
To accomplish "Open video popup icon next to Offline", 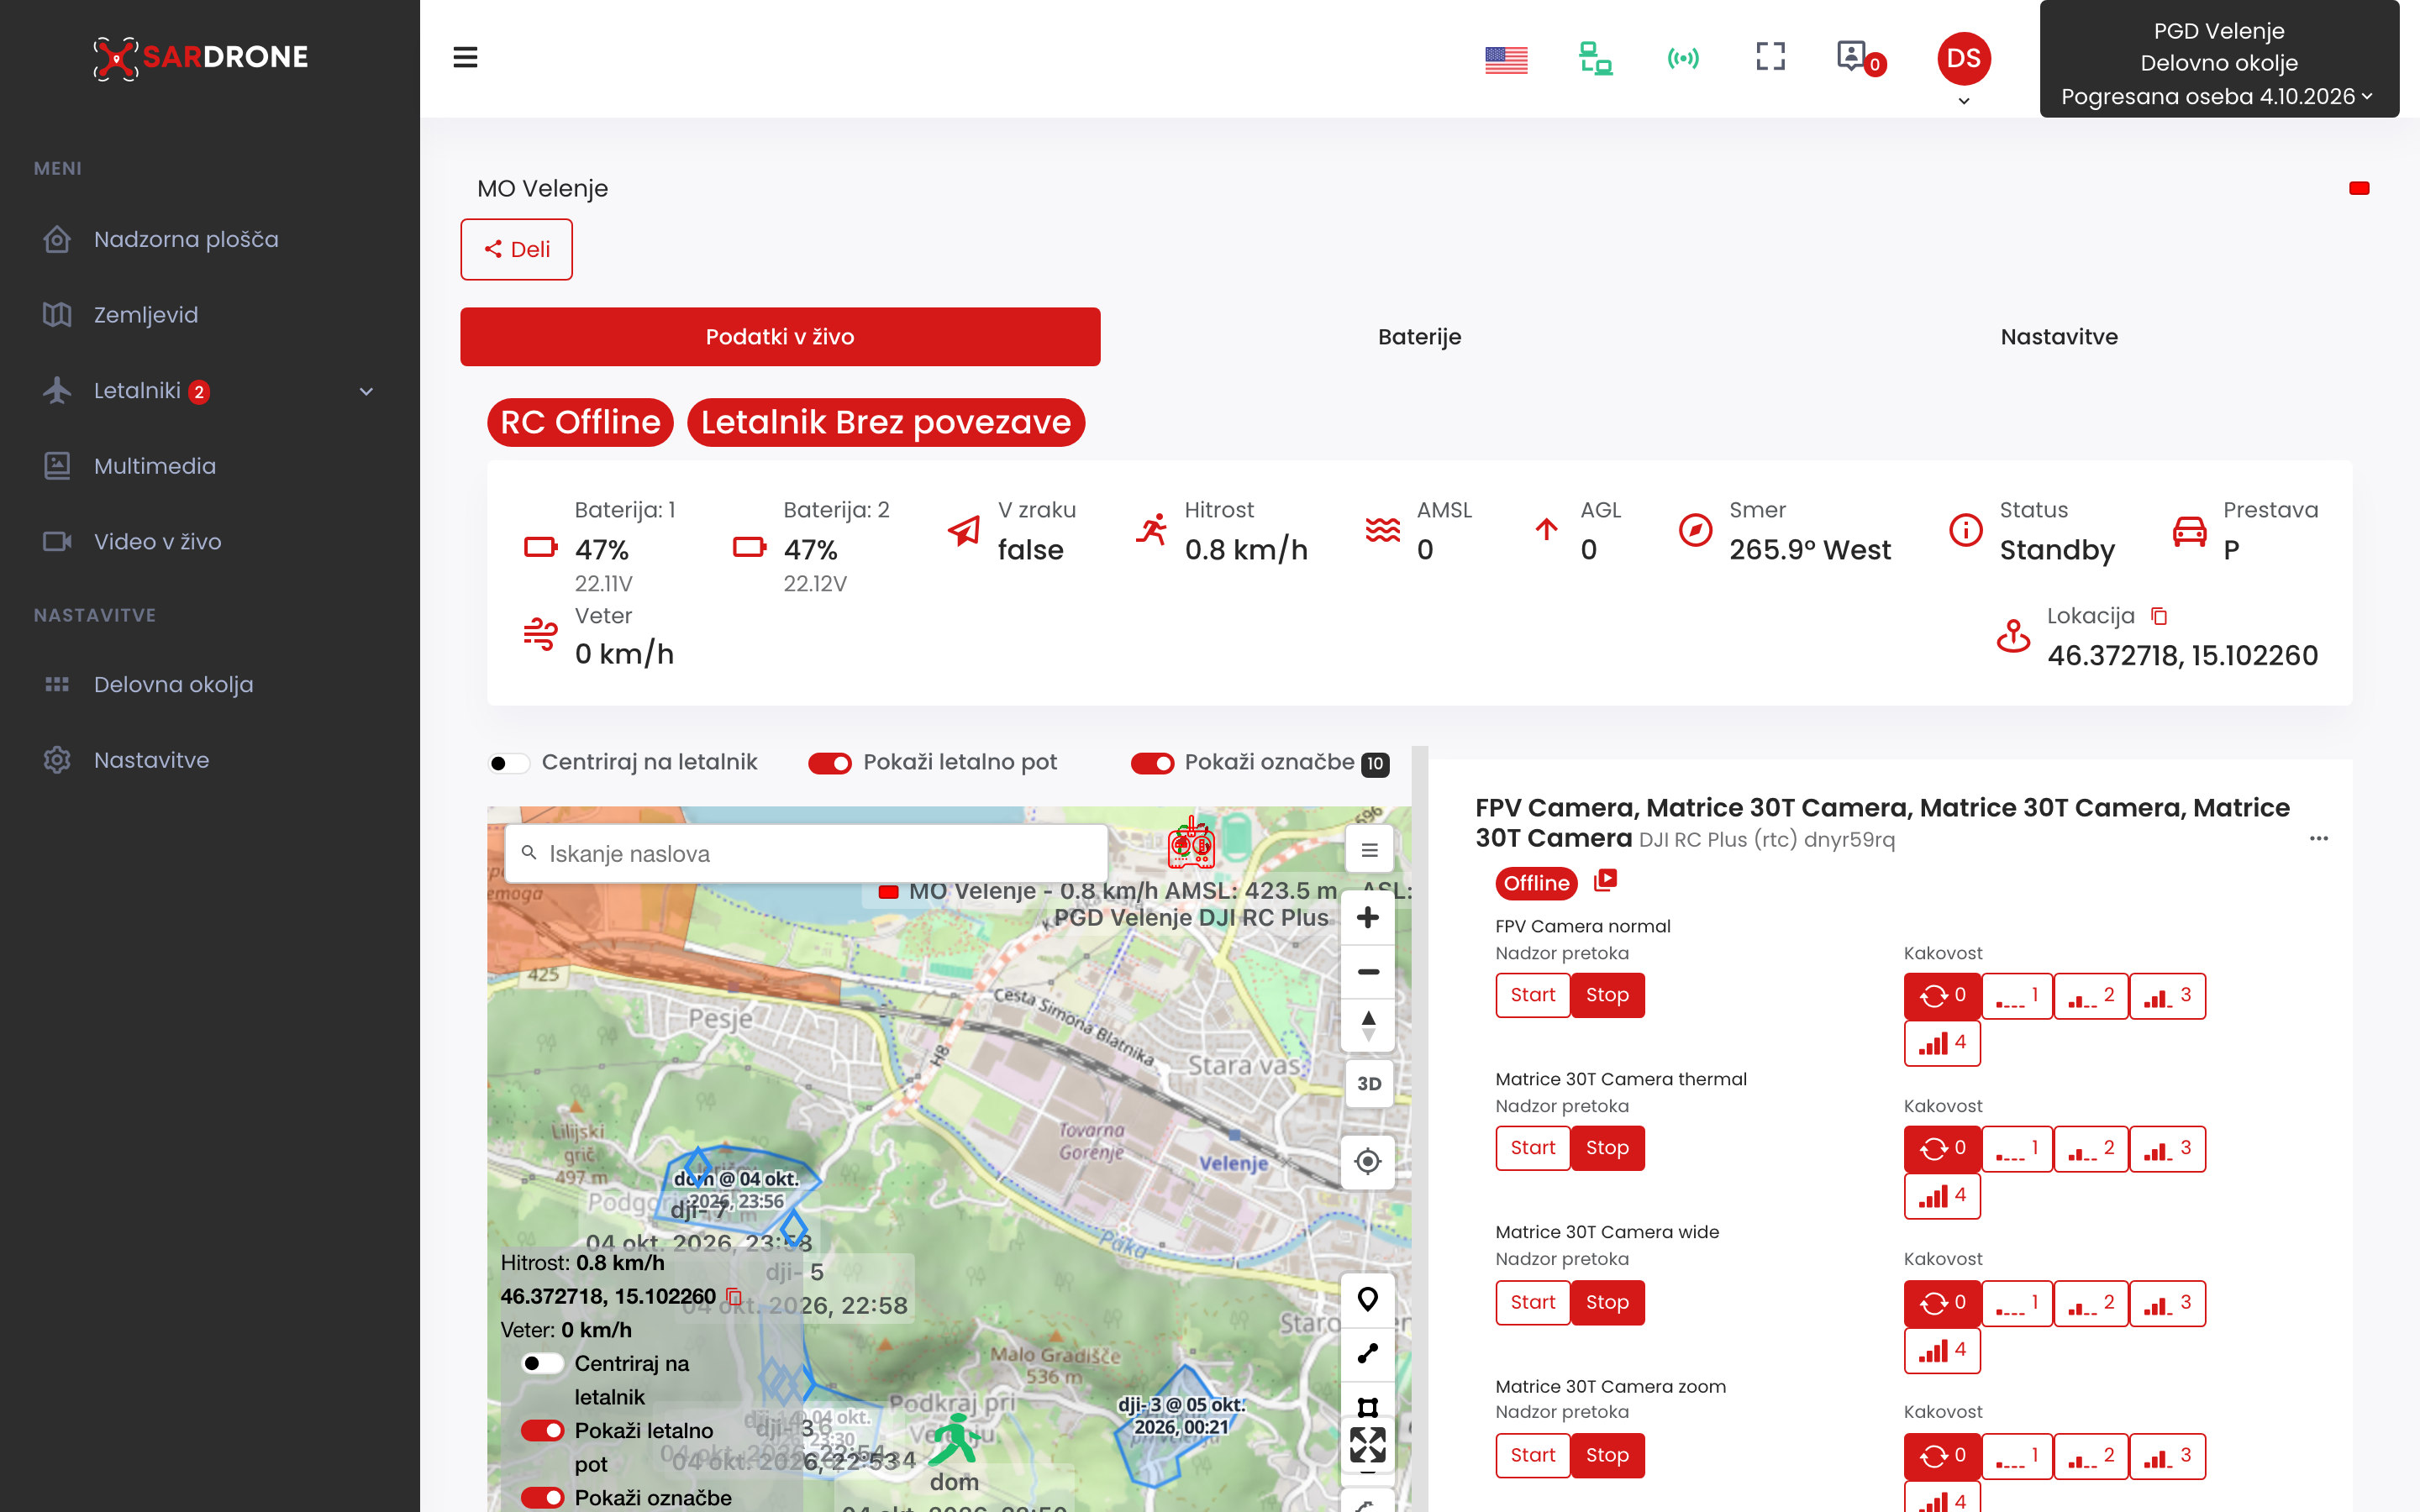I will click(x=1605, y=880).
